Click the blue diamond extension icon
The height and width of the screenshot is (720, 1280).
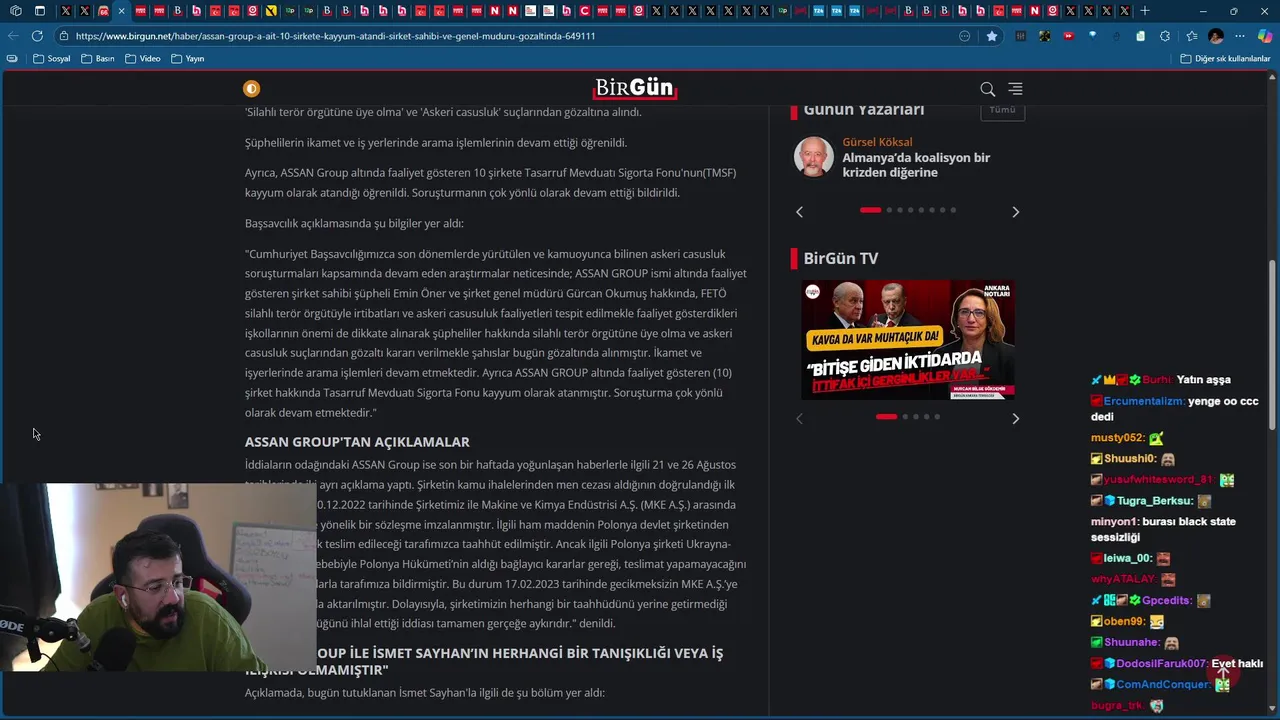tap(1092, 36)
